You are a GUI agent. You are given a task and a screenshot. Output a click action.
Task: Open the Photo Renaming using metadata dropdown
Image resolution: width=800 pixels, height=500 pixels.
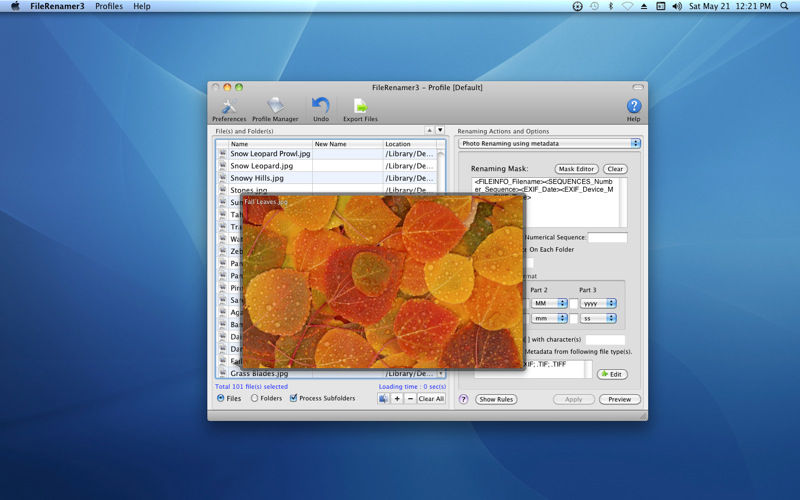click(x=549, y=143)
